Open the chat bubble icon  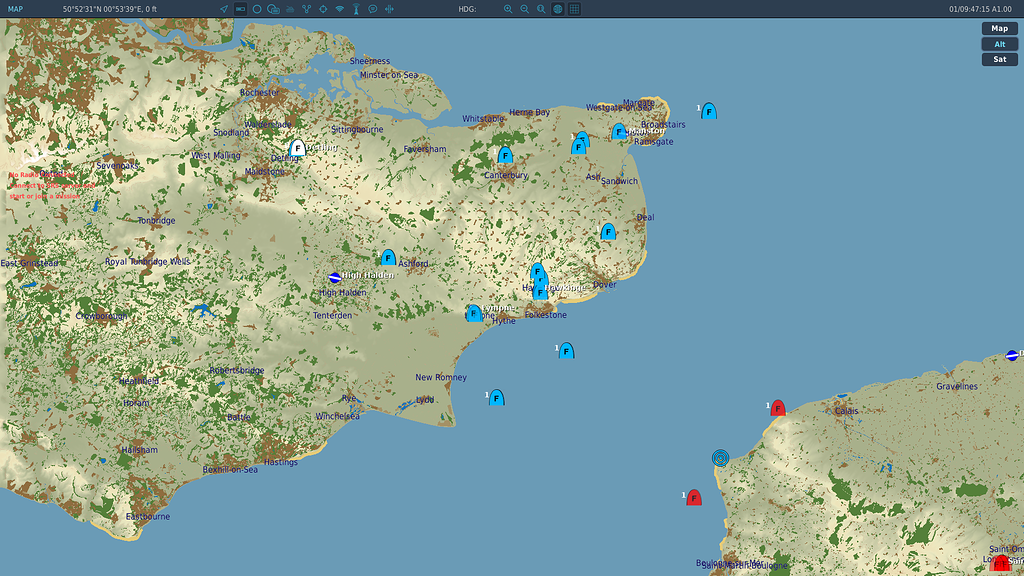(373, 9)
